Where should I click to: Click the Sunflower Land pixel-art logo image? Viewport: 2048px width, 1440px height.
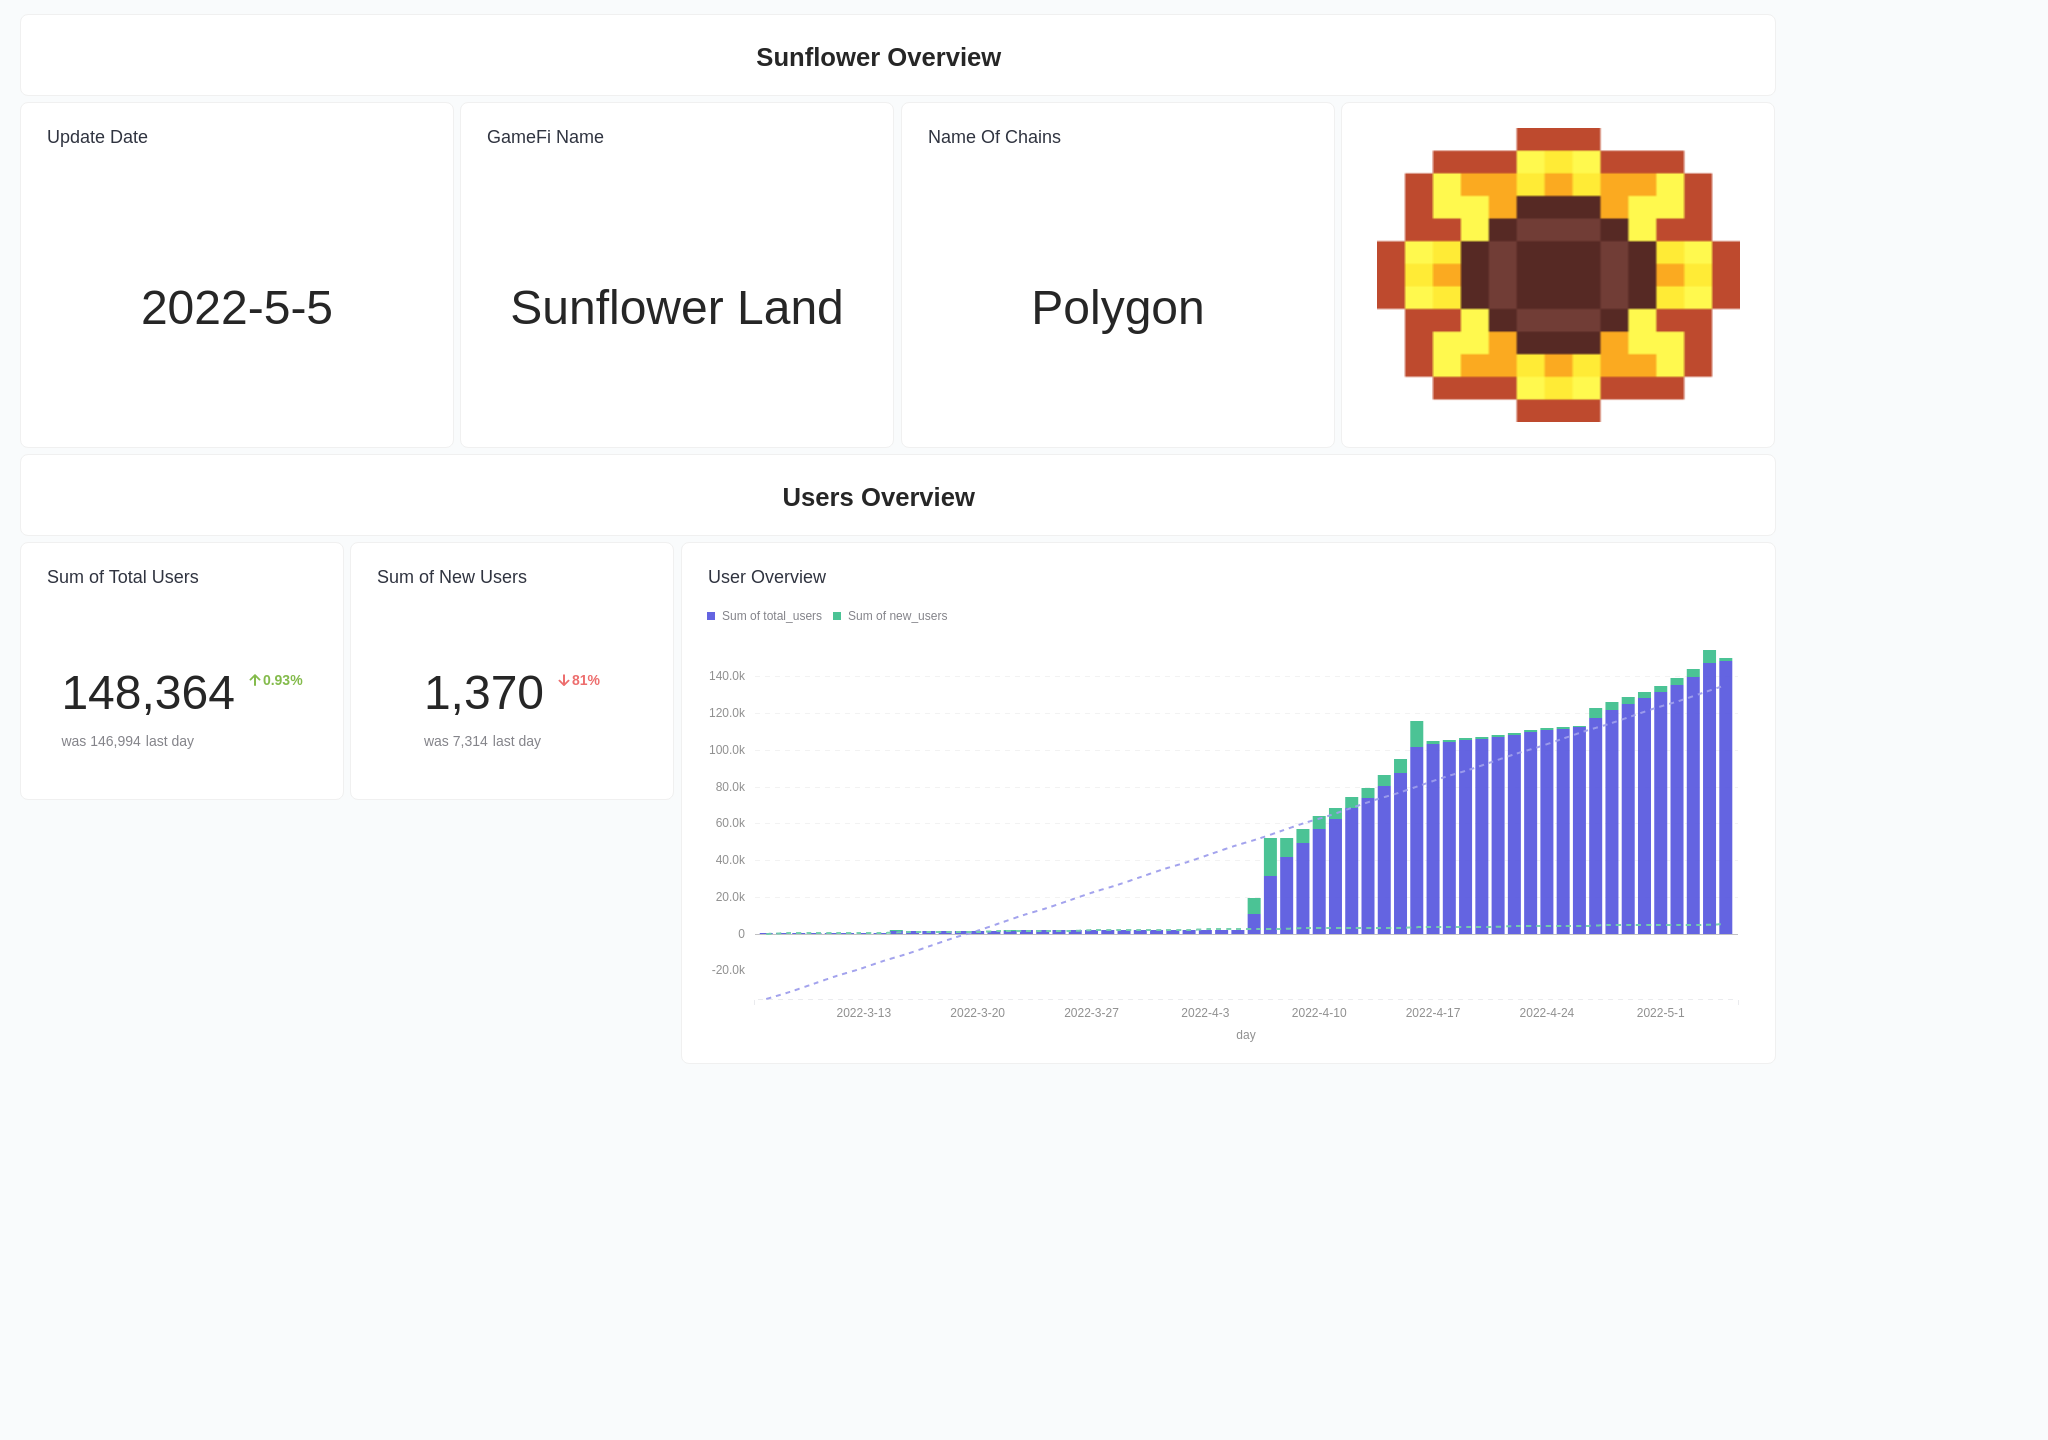[x=1558, y=275]
